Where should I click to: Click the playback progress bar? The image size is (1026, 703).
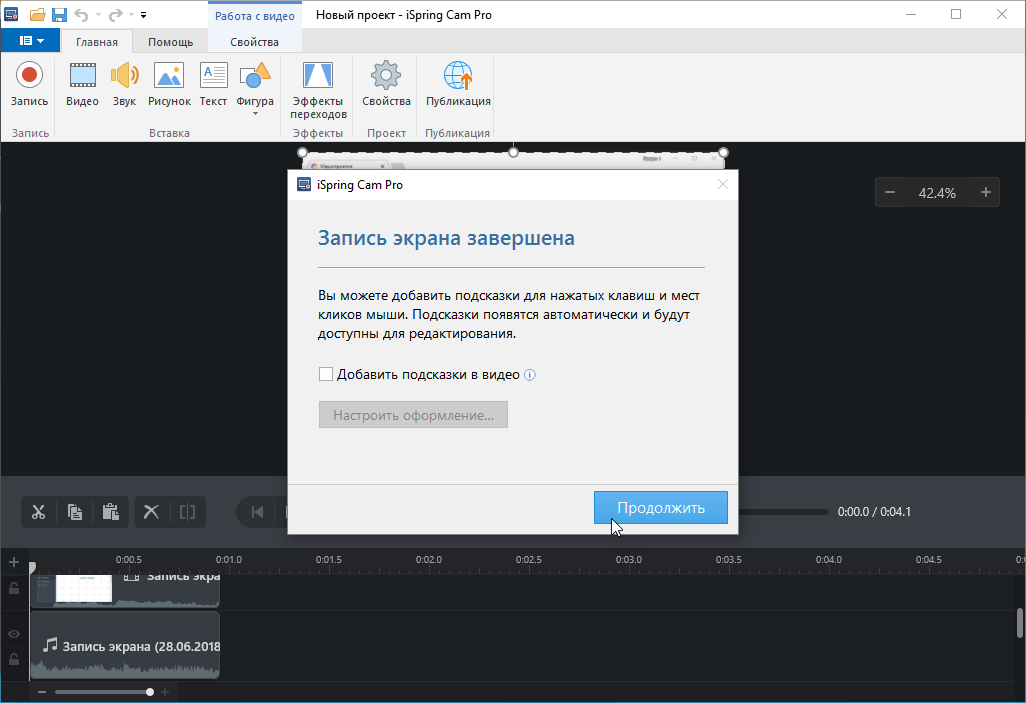[784, 512]
